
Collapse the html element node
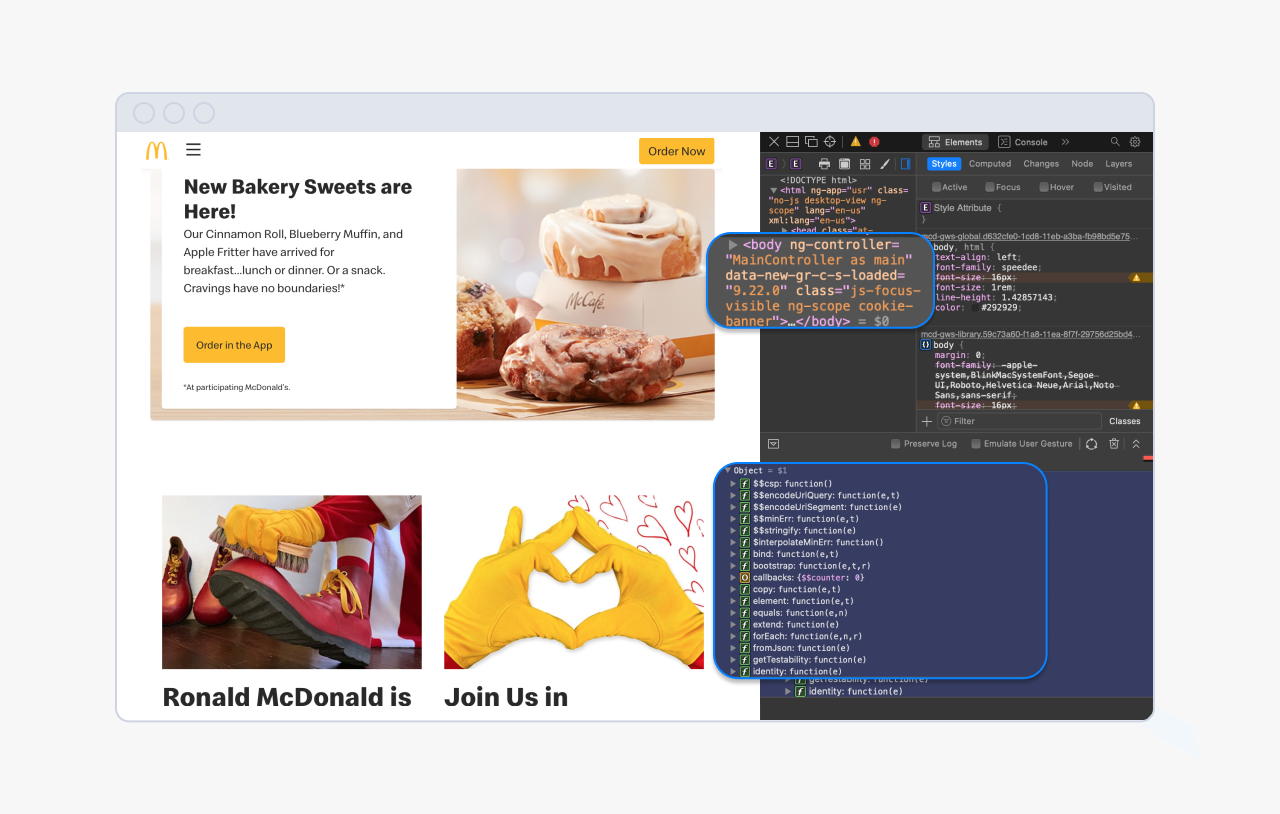tap(773, 190)
